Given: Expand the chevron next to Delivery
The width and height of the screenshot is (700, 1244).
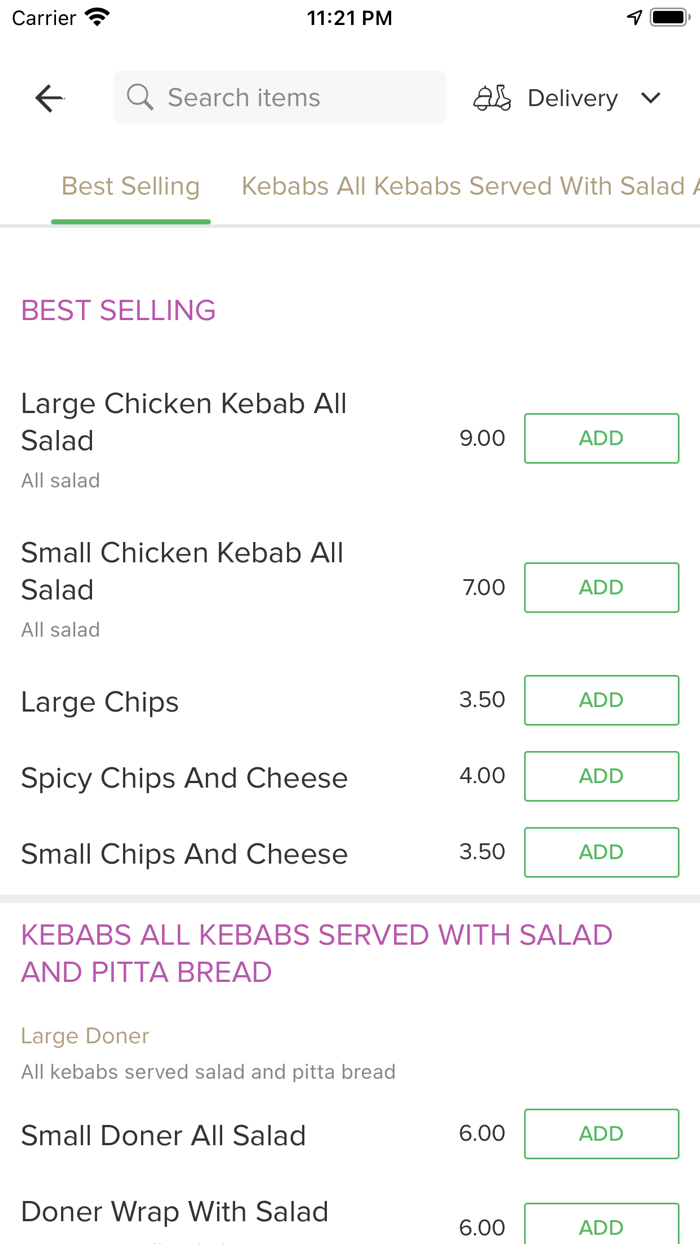Looking at the screenshot, I should point(650,98).
